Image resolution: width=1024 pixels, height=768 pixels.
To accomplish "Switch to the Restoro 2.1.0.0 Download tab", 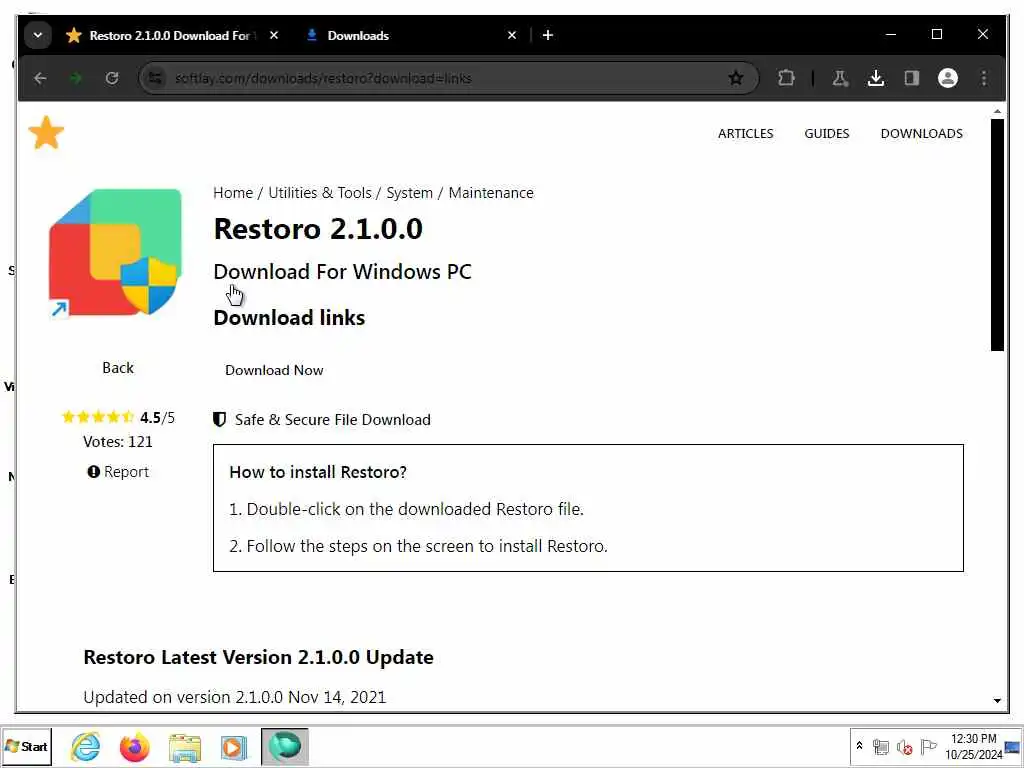I will (172, 35).
